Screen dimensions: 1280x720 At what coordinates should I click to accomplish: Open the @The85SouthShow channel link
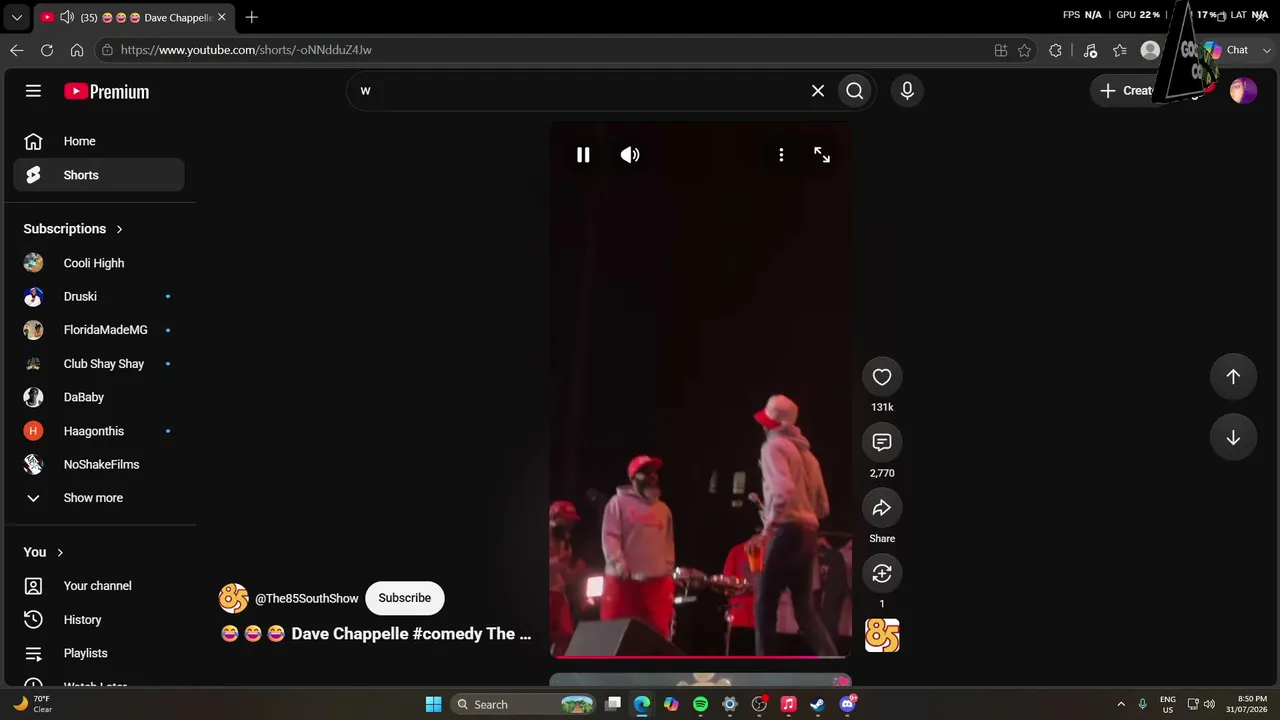tap(307, 598)
